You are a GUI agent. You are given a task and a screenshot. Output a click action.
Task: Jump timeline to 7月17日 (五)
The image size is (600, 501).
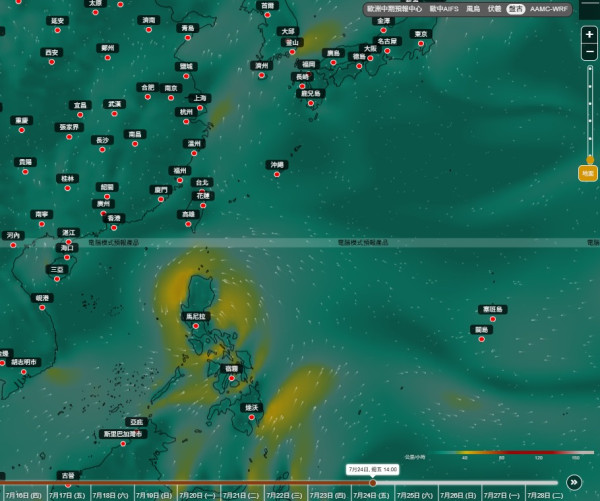coord(67,495)
